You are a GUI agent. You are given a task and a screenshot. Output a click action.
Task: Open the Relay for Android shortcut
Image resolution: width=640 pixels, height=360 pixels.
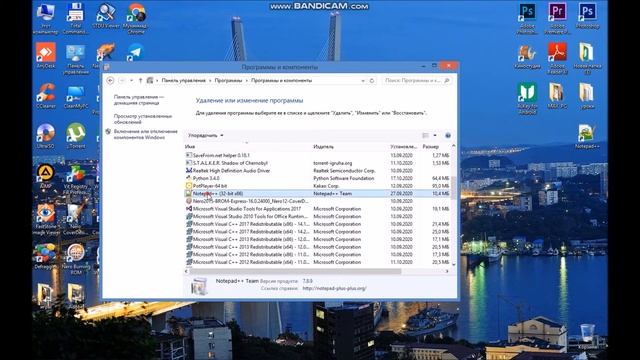click(x=527, y=98)
